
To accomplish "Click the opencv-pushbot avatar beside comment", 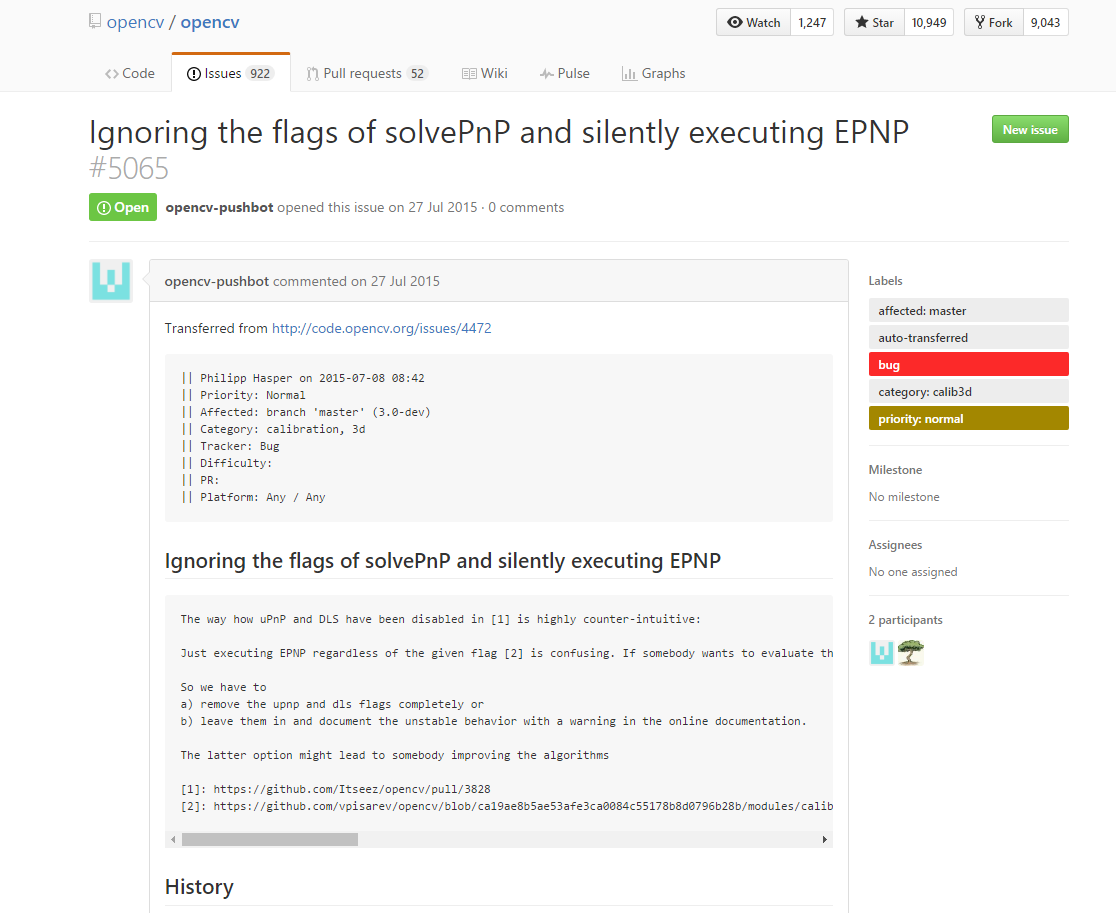I will click(x=111, y=281).
